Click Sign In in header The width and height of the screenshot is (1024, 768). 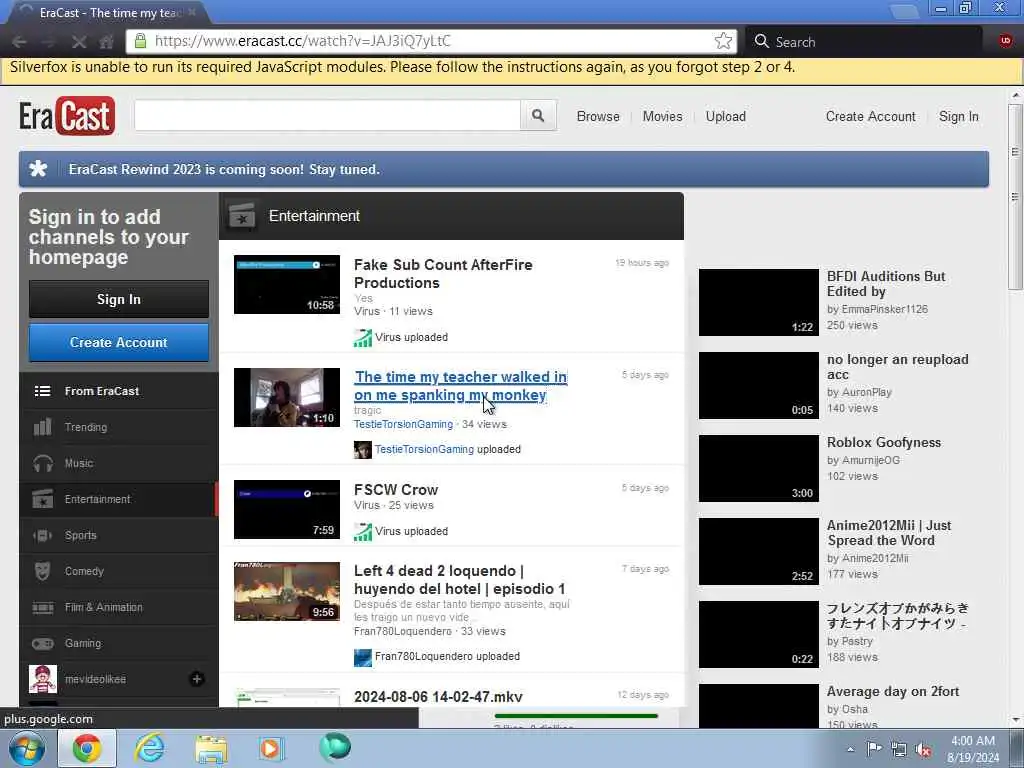point(959,116)
